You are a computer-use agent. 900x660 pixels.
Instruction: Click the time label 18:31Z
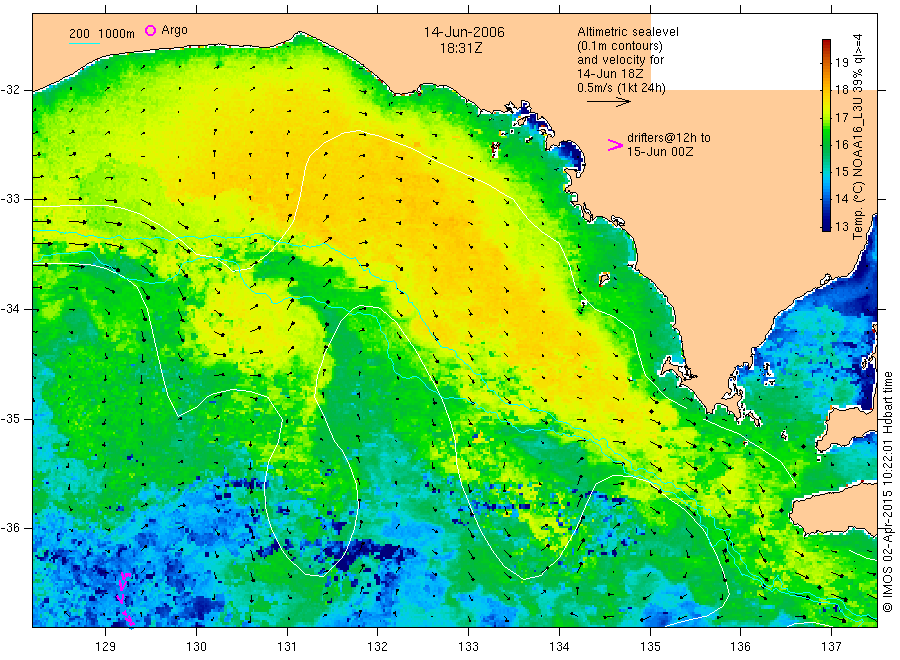(x=460, y=48)
